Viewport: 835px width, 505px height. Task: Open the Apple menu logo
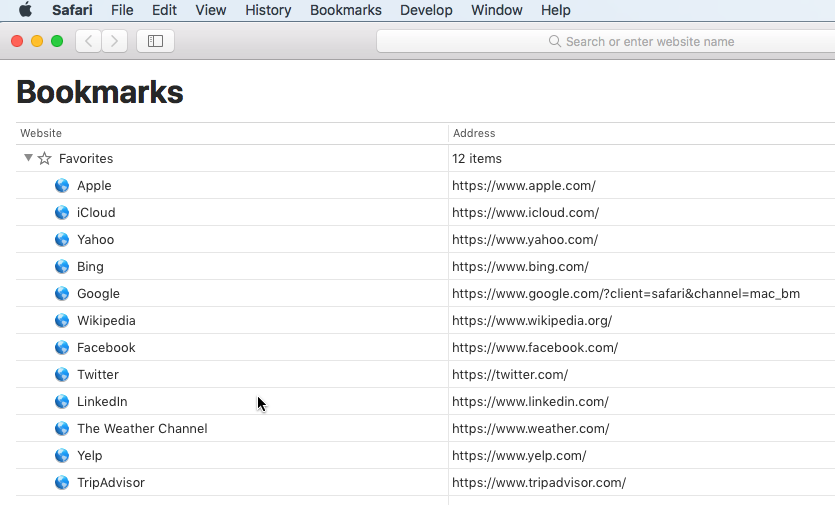click(25, 10)
